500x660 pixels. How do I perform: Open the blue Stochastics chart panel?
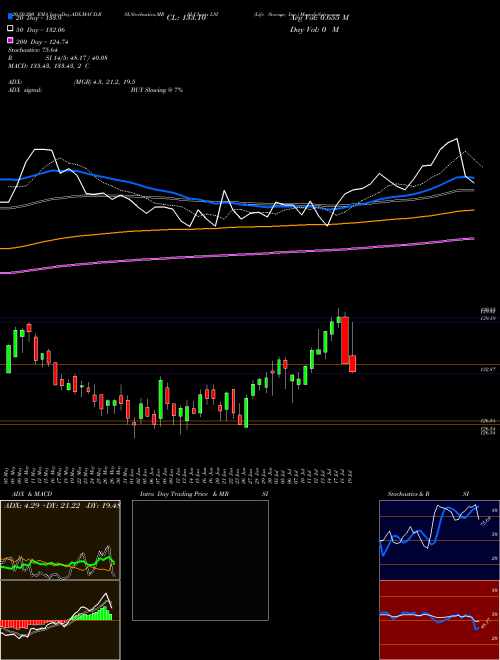tap(439, 540)
